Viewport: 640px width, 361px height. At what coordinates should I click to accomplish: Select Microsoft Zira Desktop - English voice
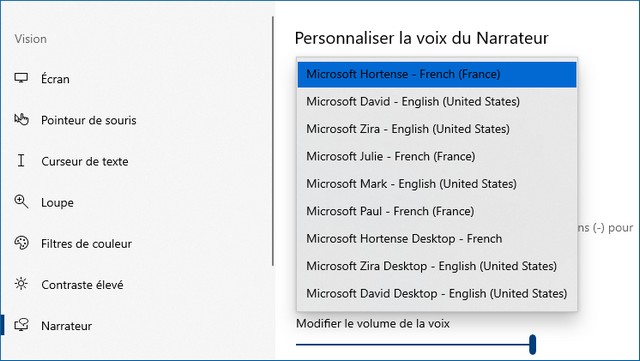click(437, 266)
